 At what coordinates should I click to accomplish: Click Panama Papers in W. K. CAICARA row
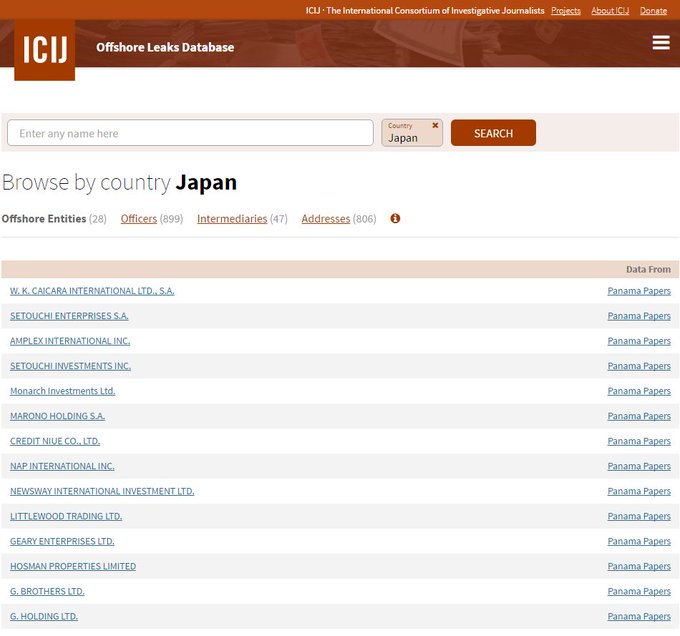[639, 291]
